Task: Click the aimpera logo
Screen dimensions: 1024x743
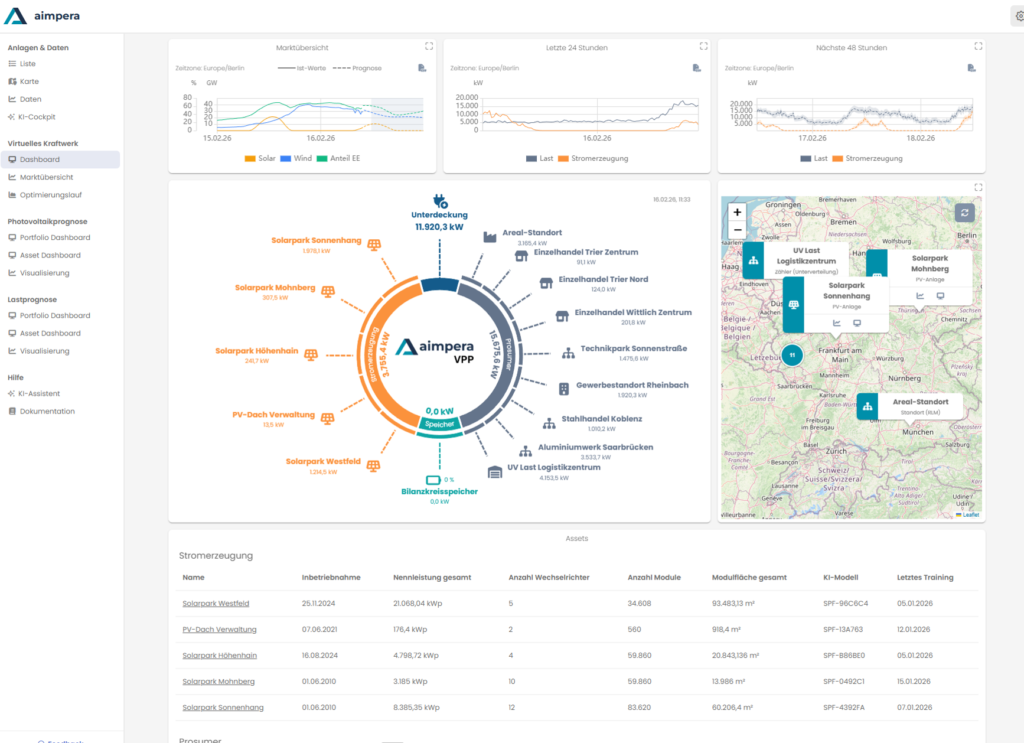Action: coord(42,16)
